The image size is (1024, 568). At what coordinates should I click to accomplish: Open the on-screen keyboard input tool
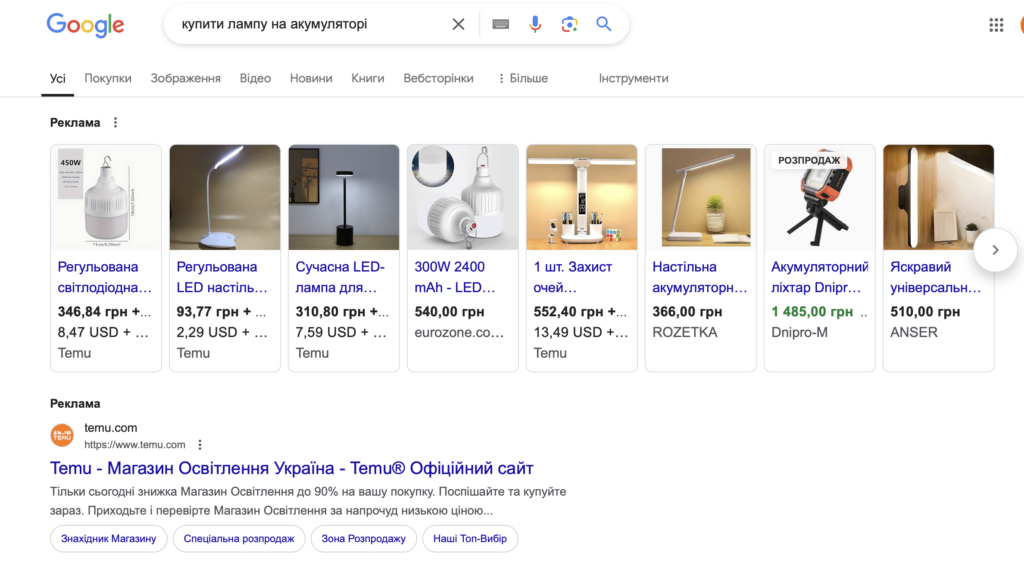pos(500,24)
